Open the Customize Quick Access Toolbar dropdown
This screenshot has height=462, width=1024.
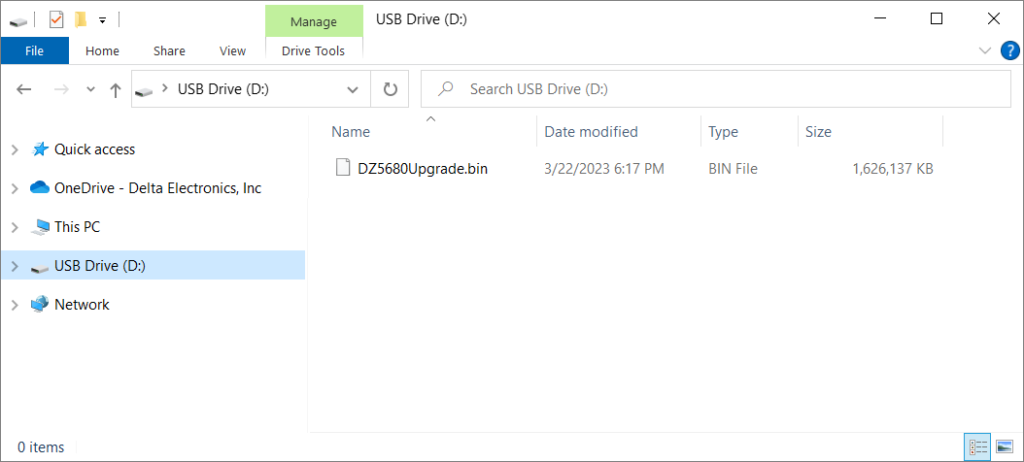102,20
